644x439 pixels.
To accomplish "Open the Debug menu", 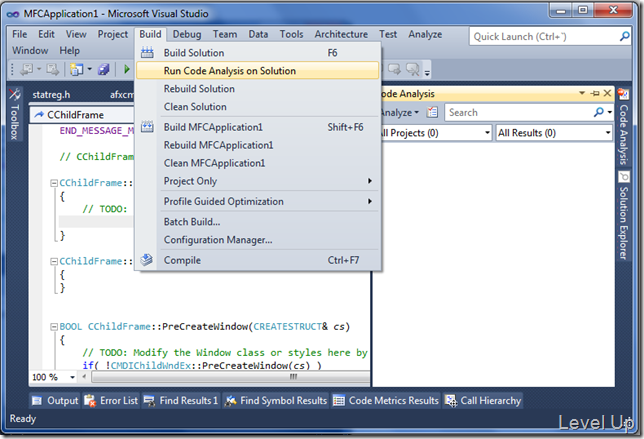I will pyautogui.click(x=187, y=34).
